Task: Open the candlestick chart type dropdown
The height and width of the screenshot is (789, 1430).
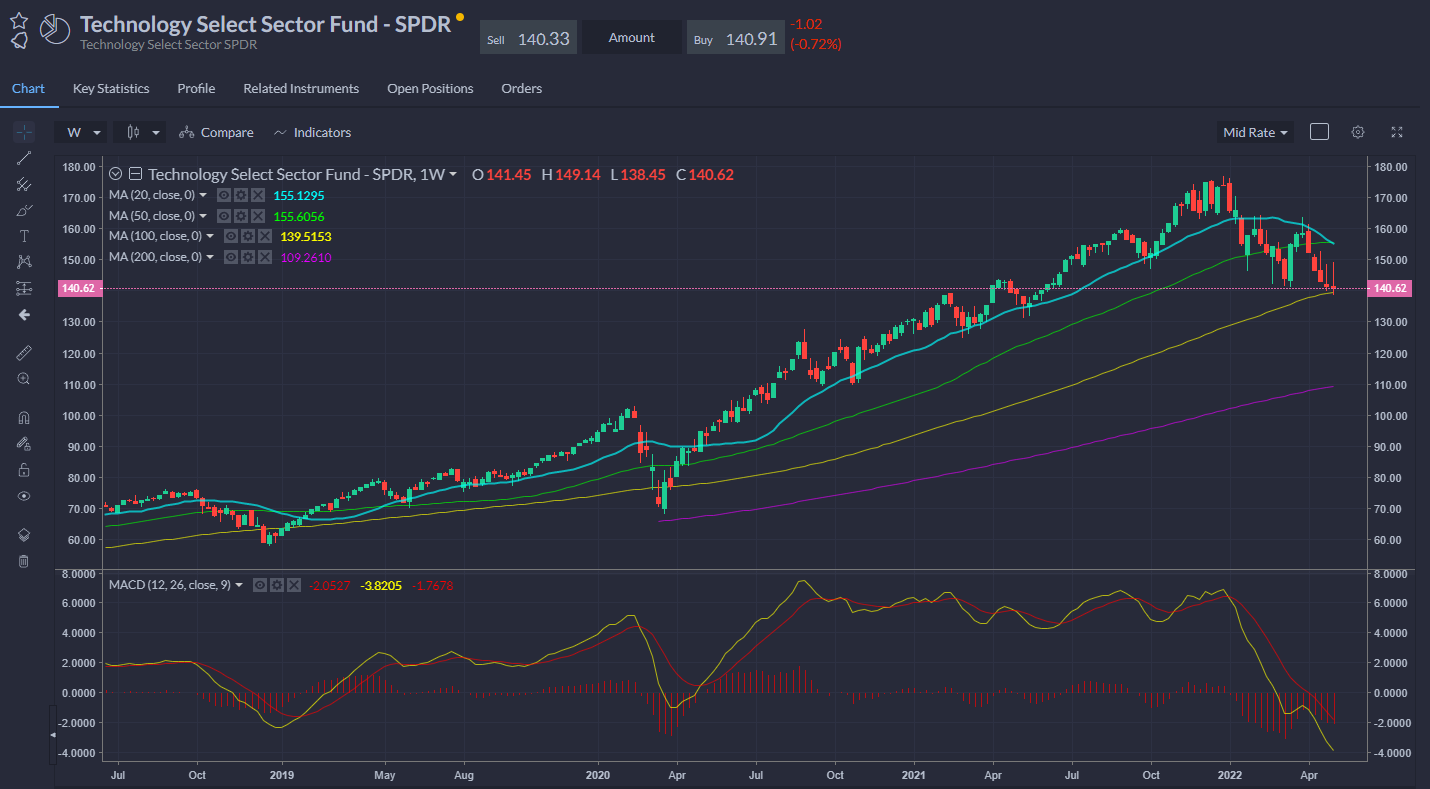Action: coord(141,132)
